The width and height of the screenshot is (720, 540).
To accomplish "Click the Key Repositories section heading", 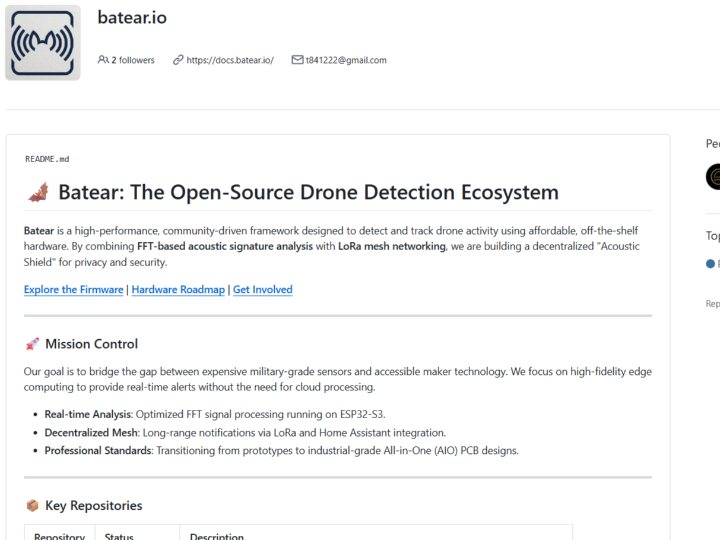I will tap(94, 506).
